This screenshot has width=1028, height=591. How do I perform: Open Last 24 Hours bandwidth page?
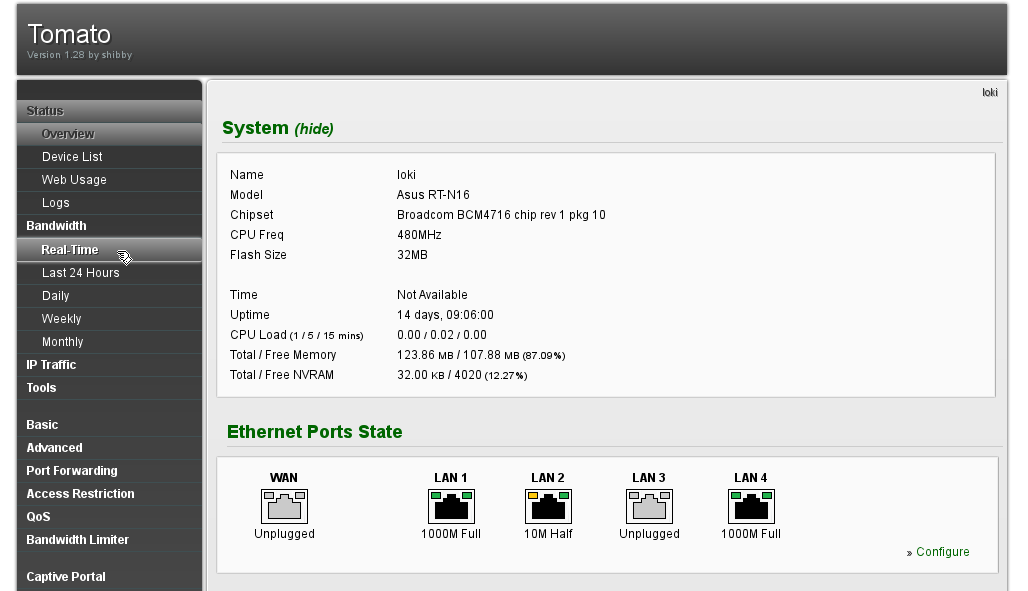[109, 273]
